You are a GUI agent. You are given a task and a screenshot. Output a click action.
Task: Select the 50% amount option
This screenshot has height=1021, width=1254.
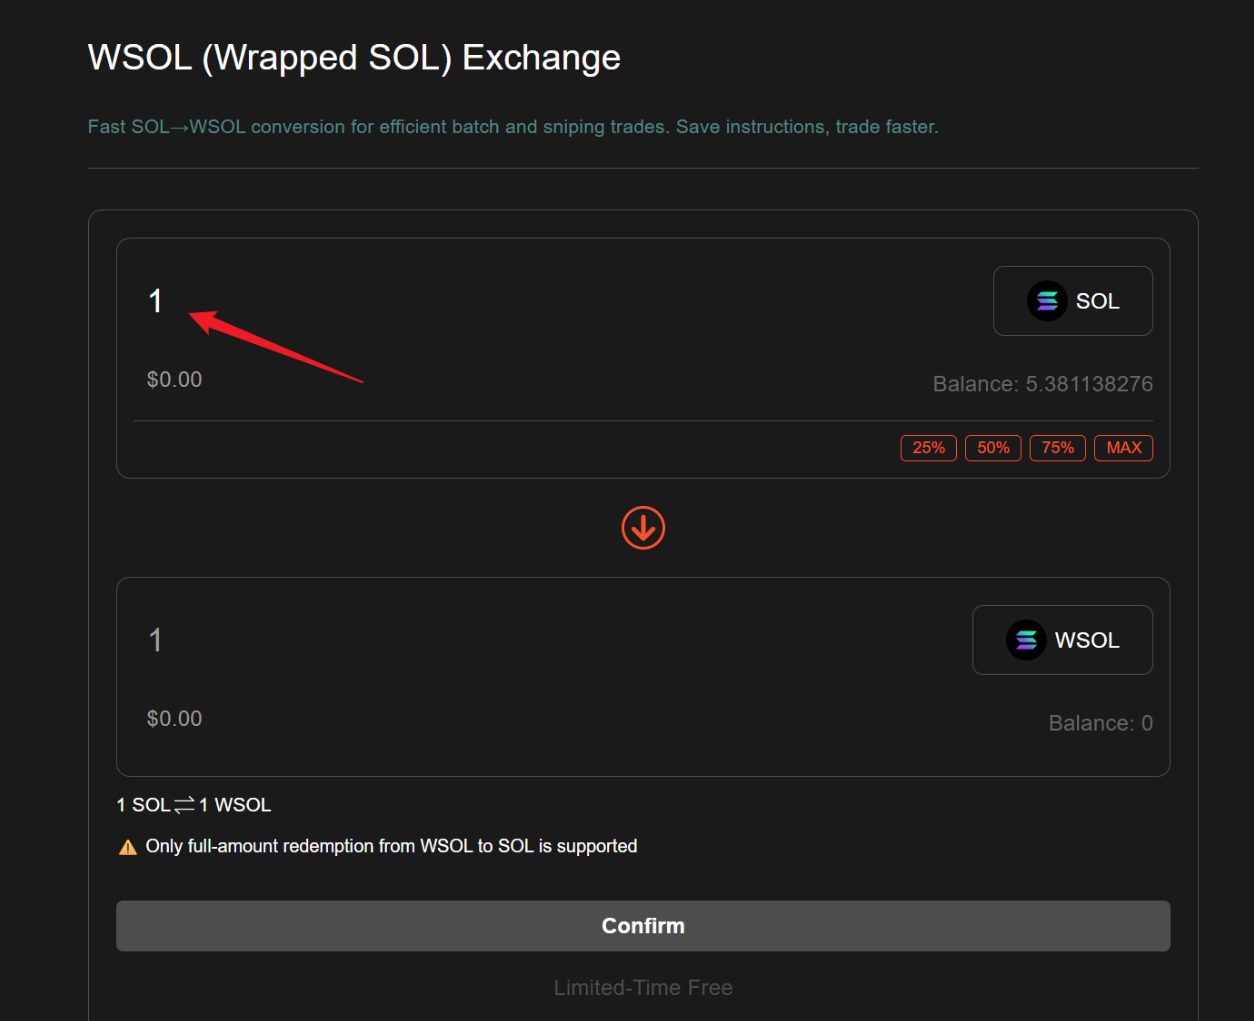(993, 448)
